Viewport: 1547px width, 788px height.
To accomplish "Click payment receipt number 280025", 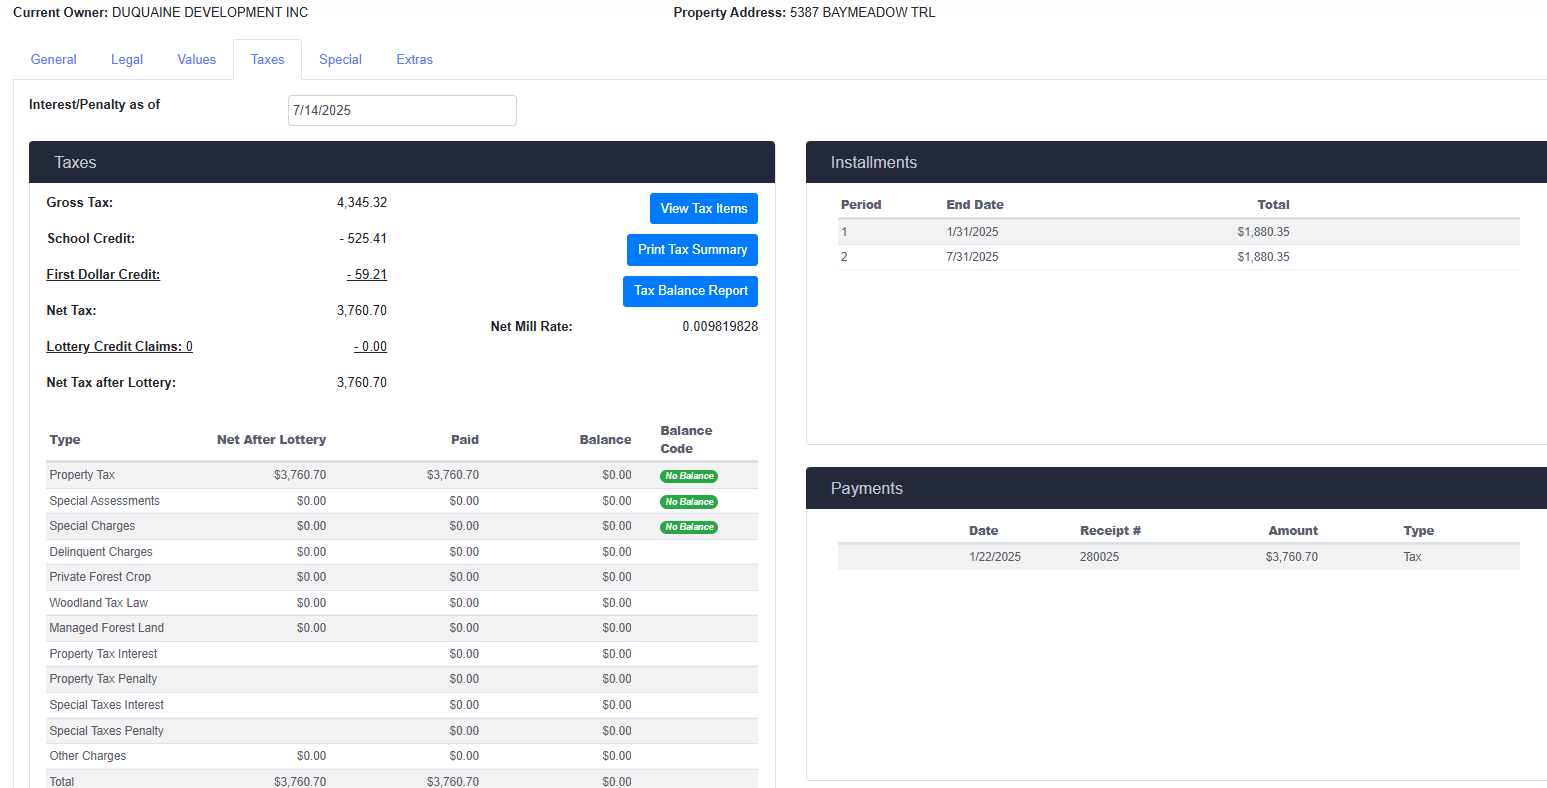I will pyautogui.click(x=1099, y=557).
